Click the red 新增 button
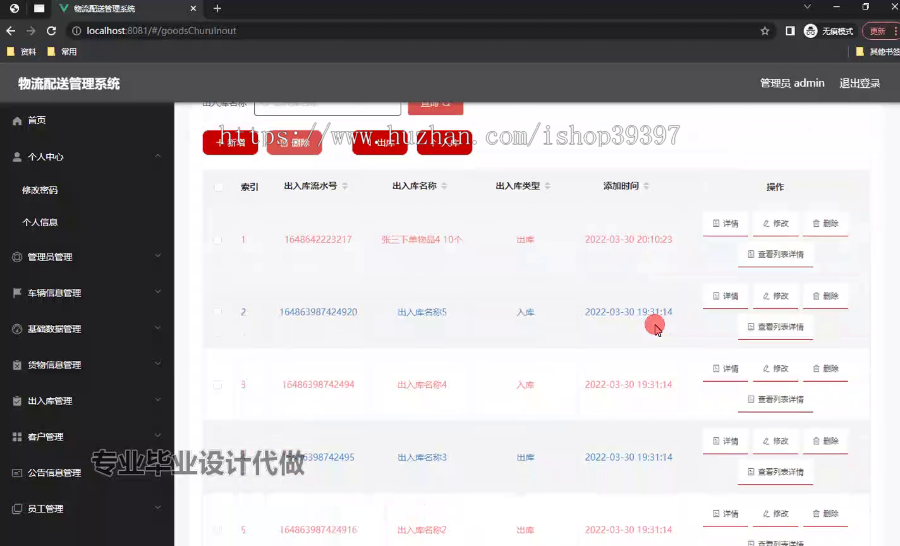Viewport: 900px width, 546px height. (x=230, y=142)
